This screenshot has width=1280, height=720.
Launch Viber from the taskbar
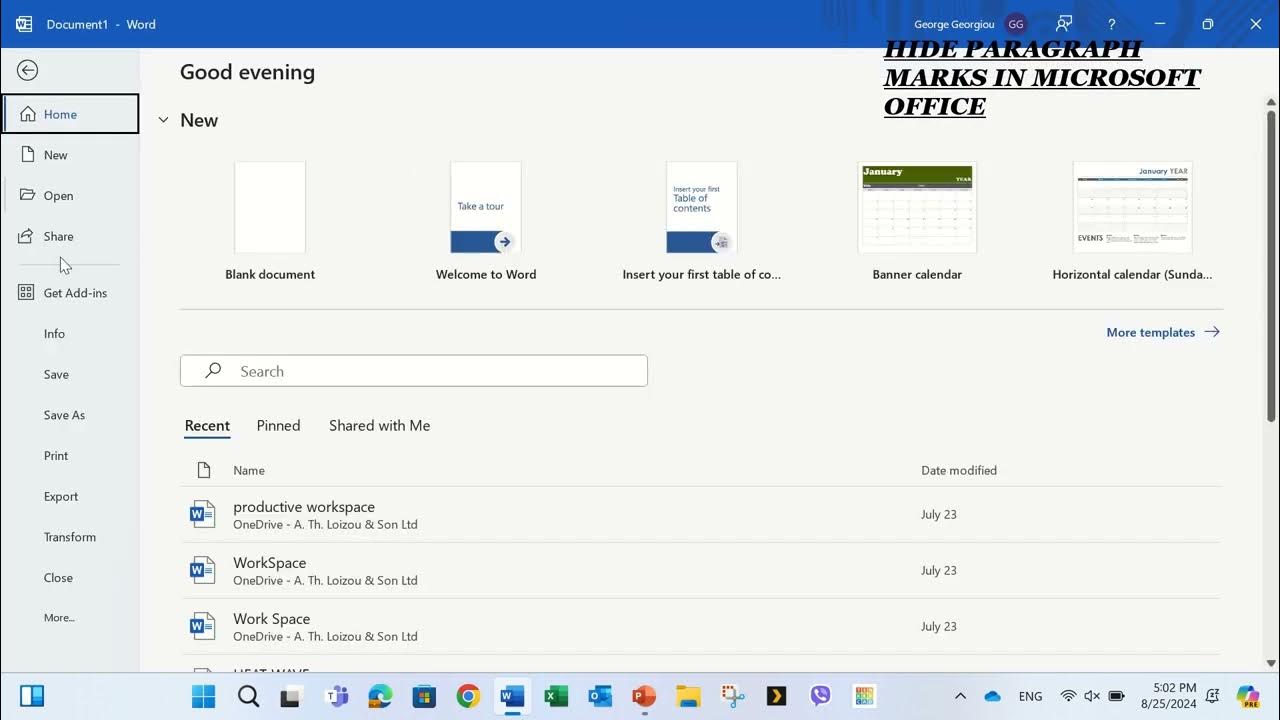coord(821,696)
